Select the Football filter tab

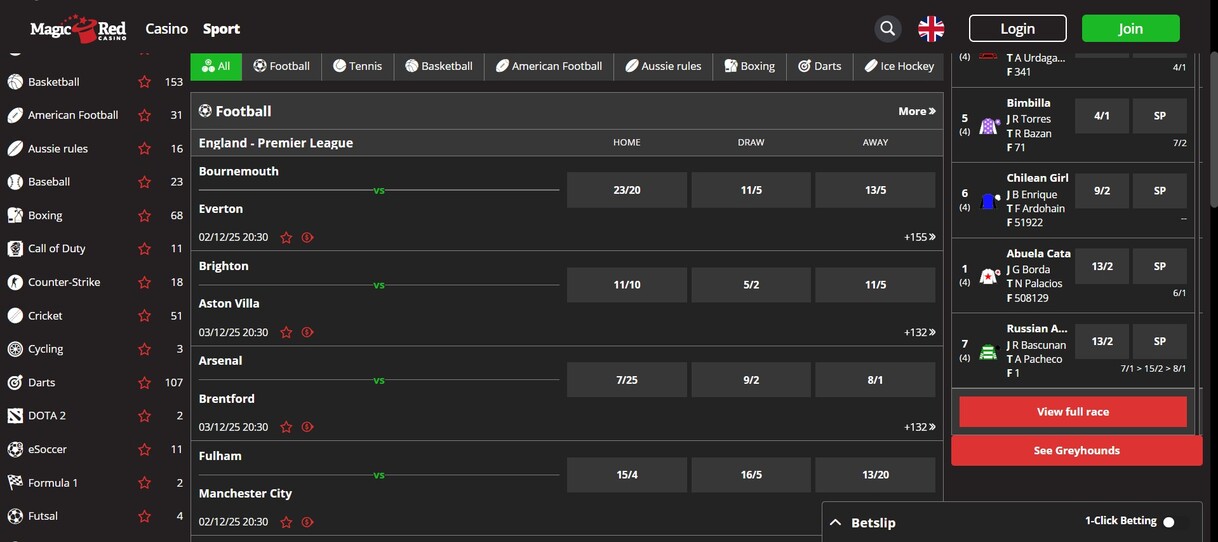281,66
